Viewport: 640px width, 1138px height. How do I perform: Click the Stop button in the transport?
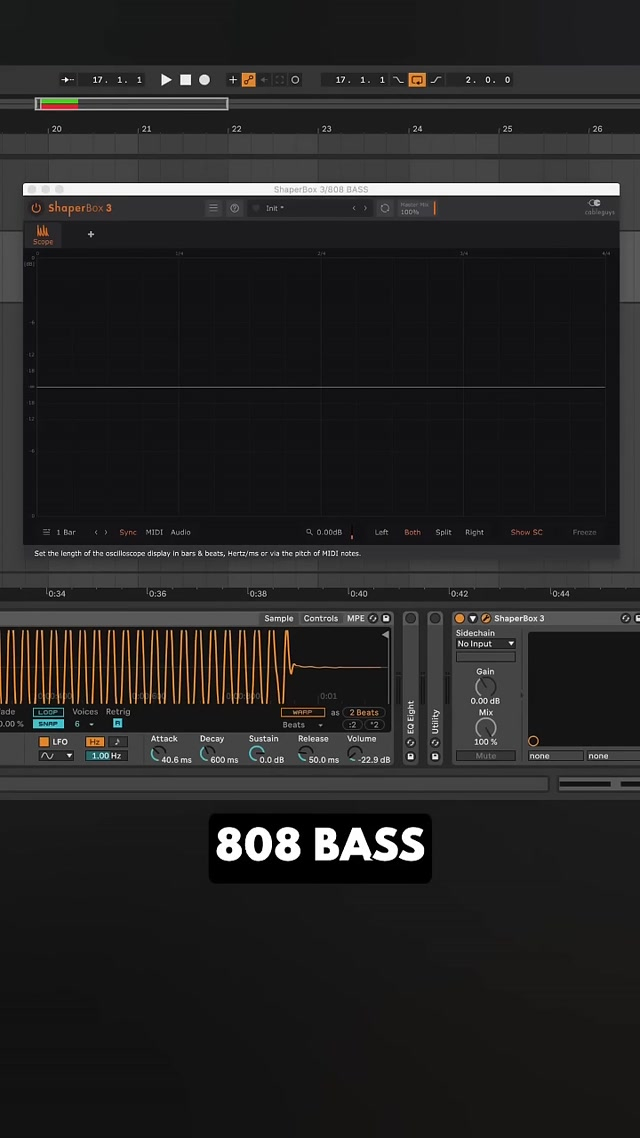[185, 80]
